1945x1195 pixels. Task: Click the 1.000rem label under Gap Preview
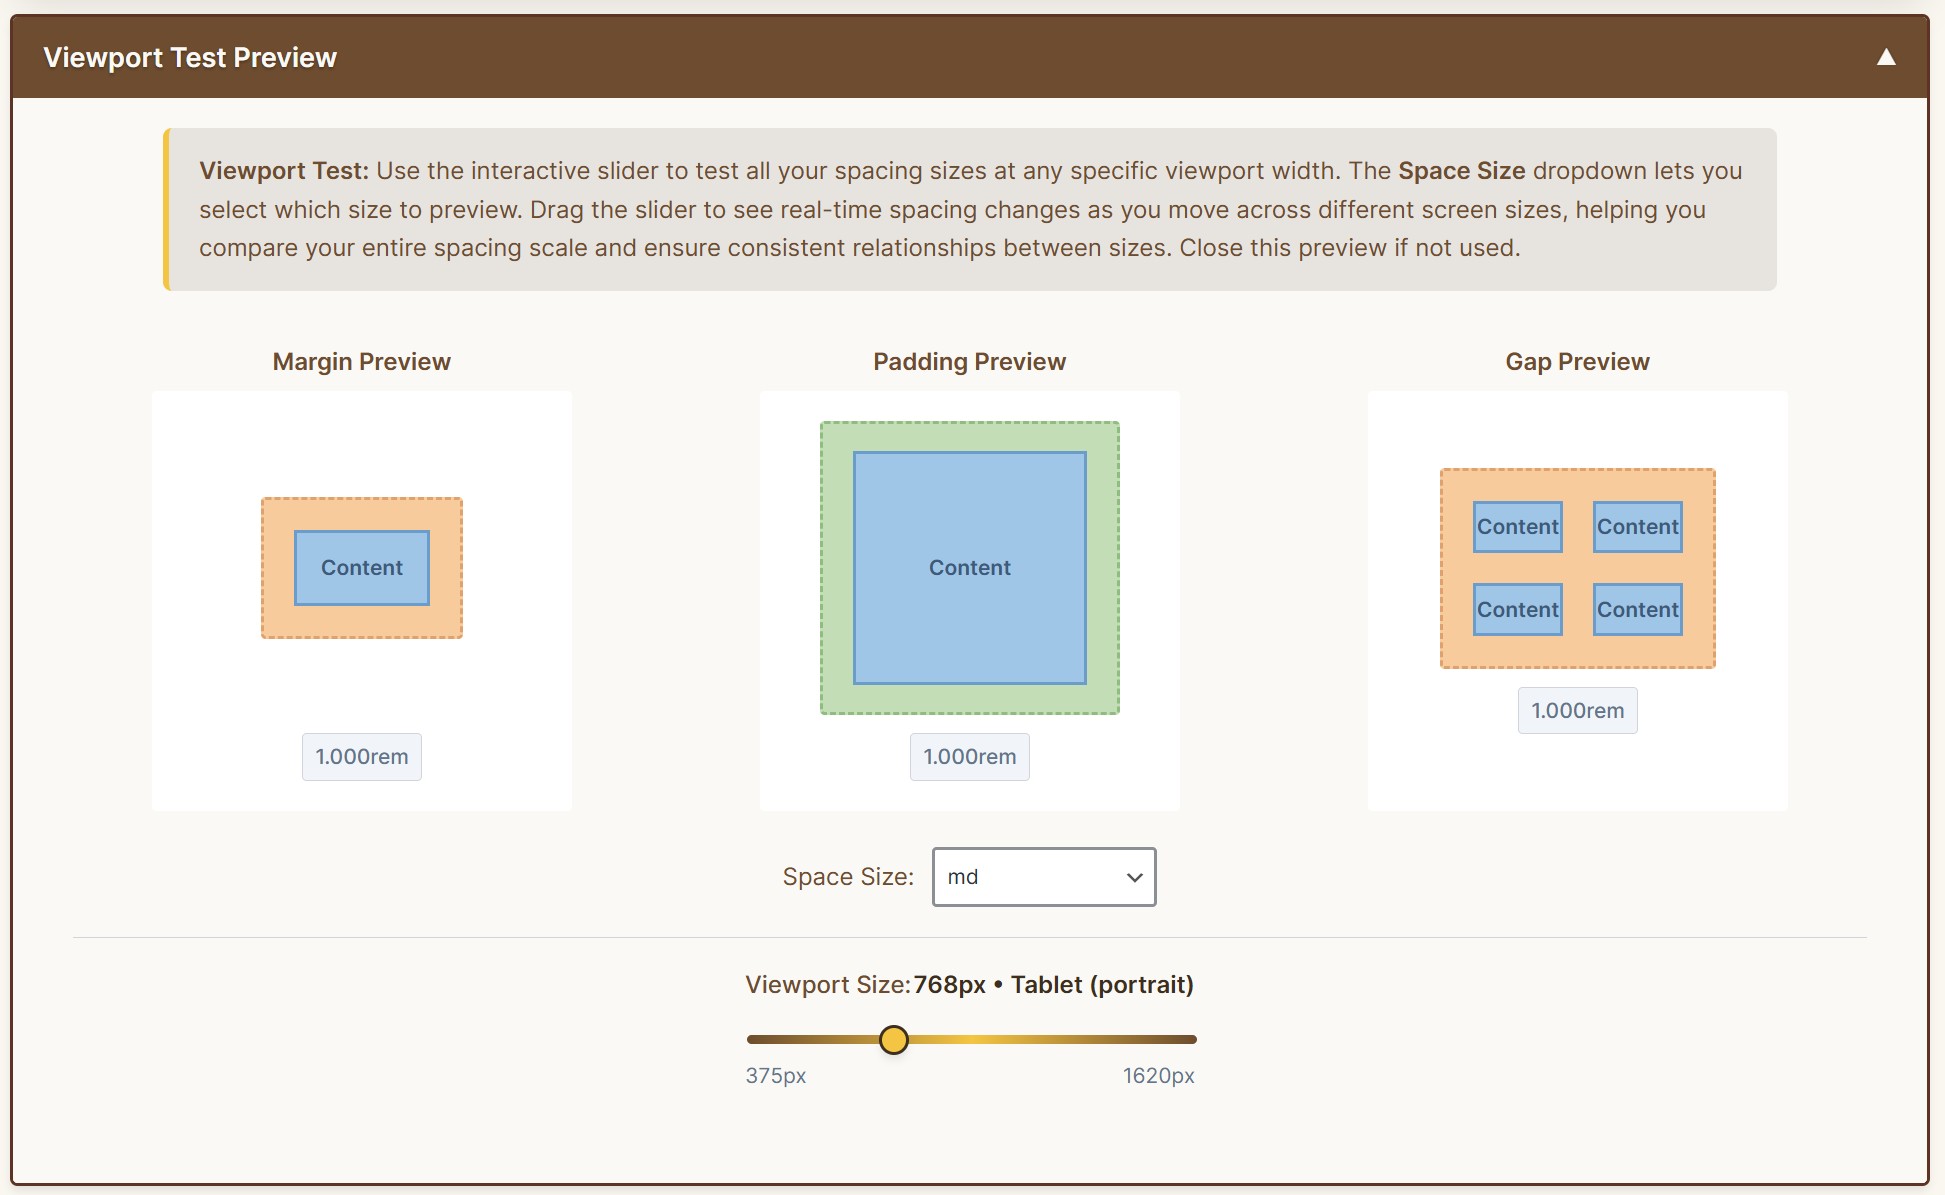click(1577, 711)
